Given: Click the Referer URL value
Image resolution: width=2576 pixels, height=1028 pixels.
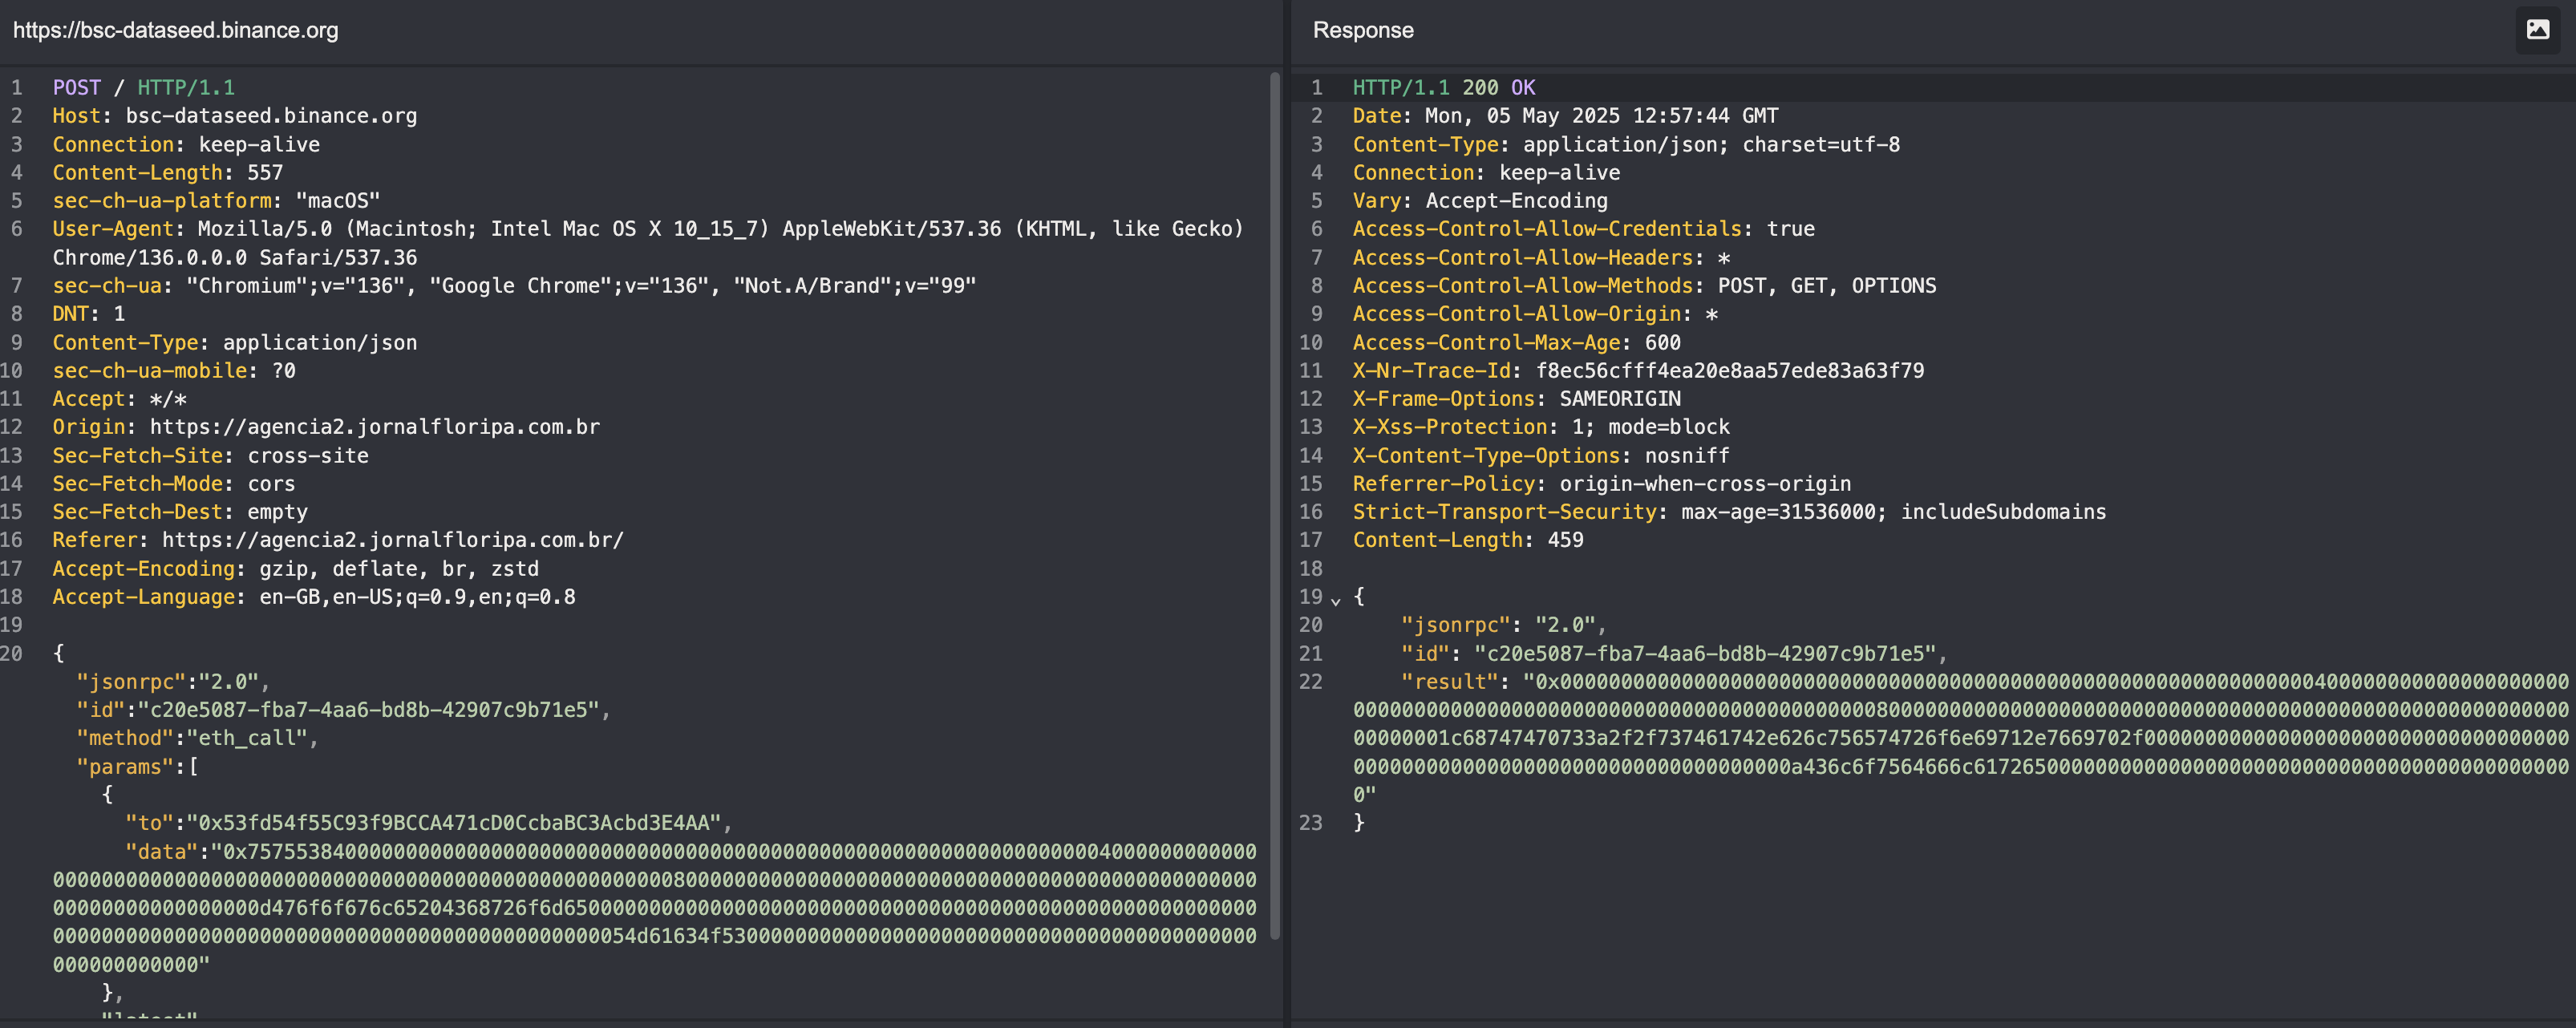Looking at the screenshot, I should point(393,540).
